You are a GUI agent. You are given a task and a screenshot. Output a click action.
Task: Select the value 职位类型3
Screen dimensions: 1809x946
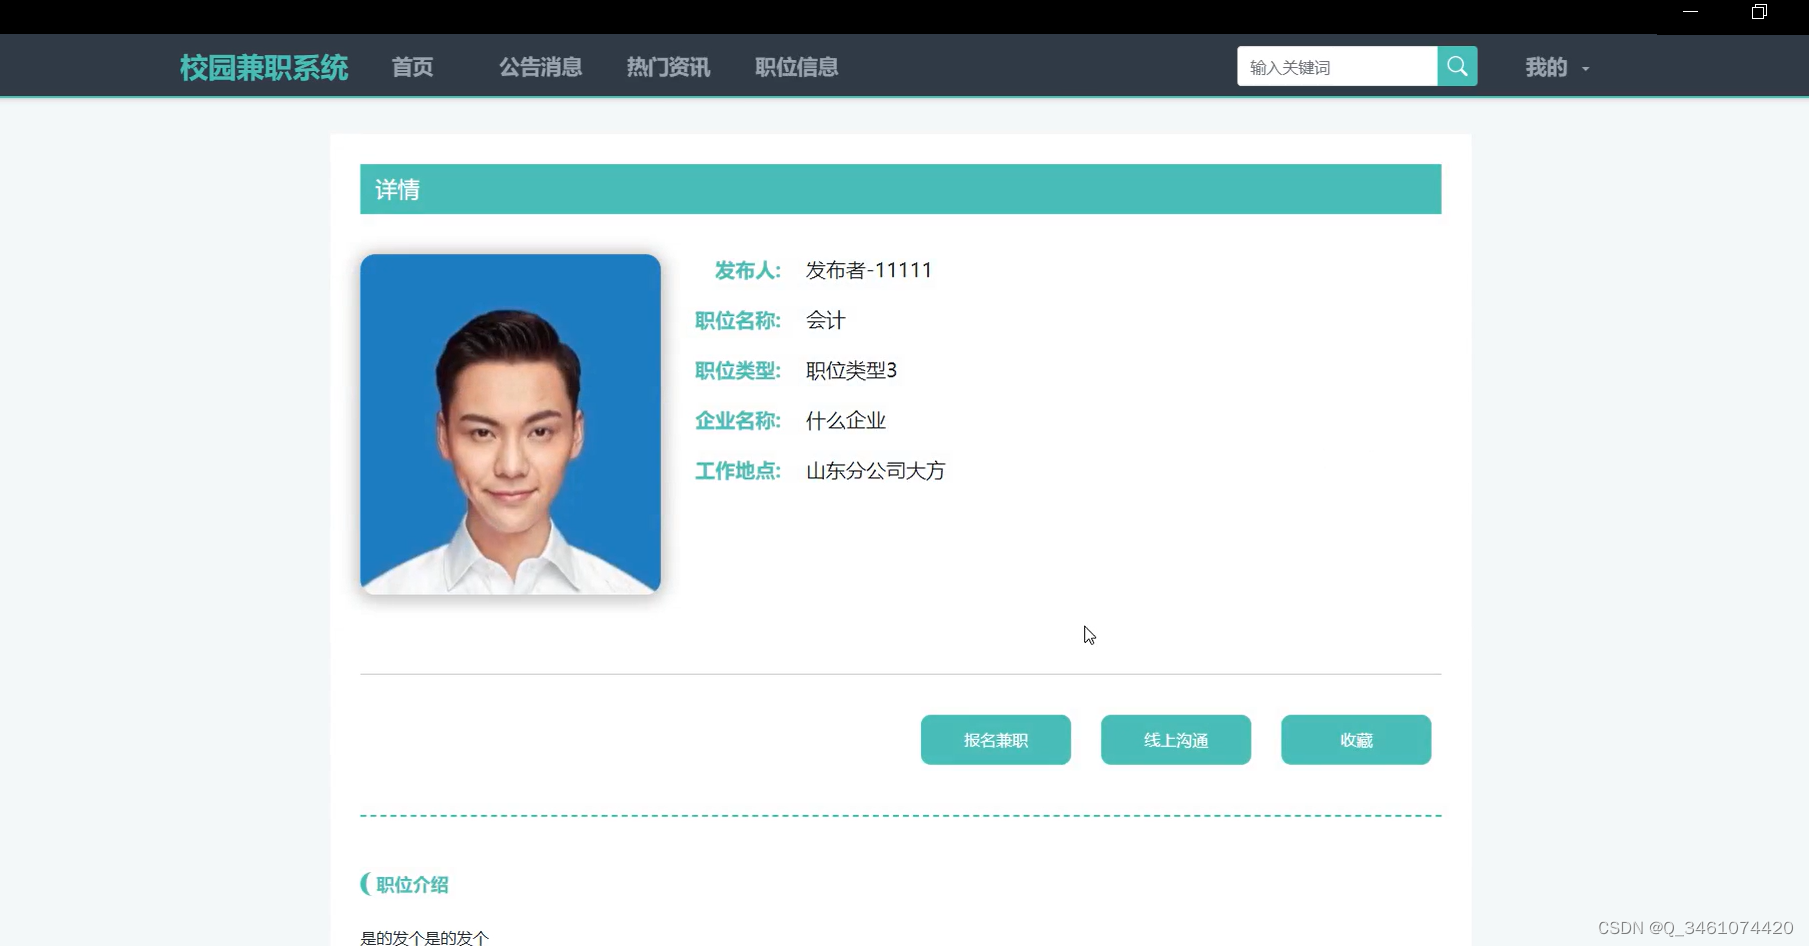(851, 370)
